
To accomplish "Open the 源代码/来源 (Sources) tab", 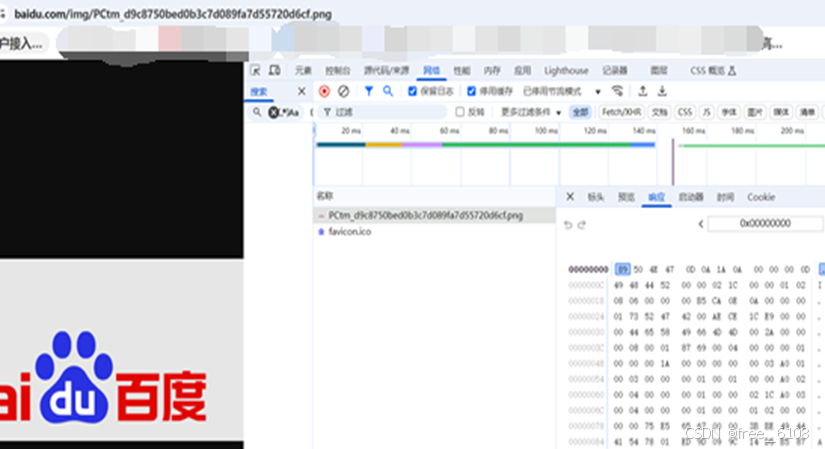I will [386, 71].
